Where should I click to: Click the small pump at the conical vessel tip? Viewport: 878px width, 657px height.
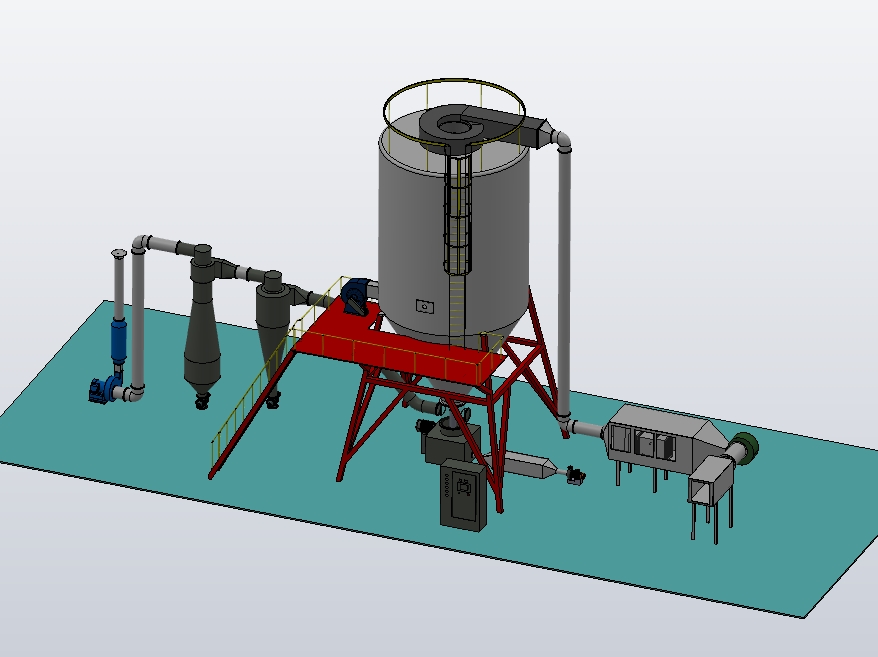(x=576, y=476)
